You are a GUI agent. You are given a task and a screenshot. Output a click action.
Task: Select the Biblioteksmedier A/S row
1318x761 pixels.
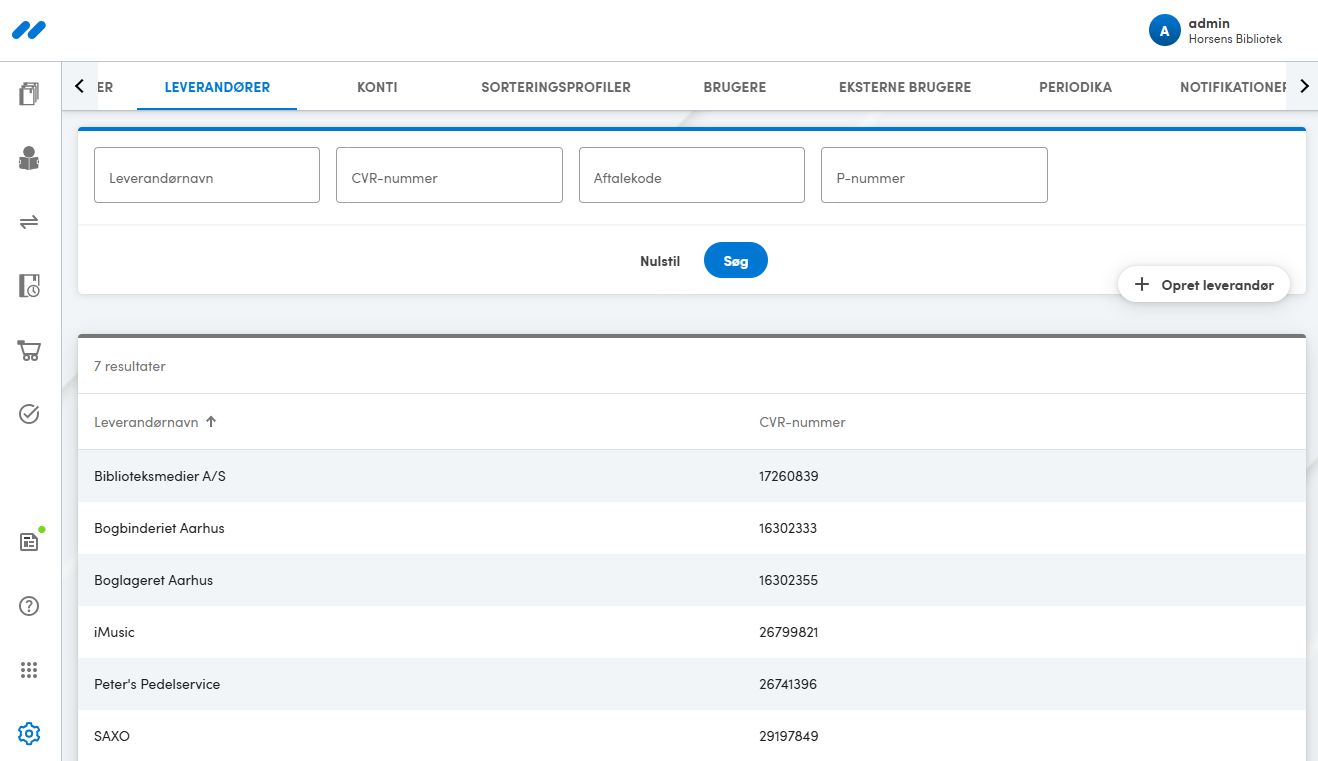(x=692, y=476)
